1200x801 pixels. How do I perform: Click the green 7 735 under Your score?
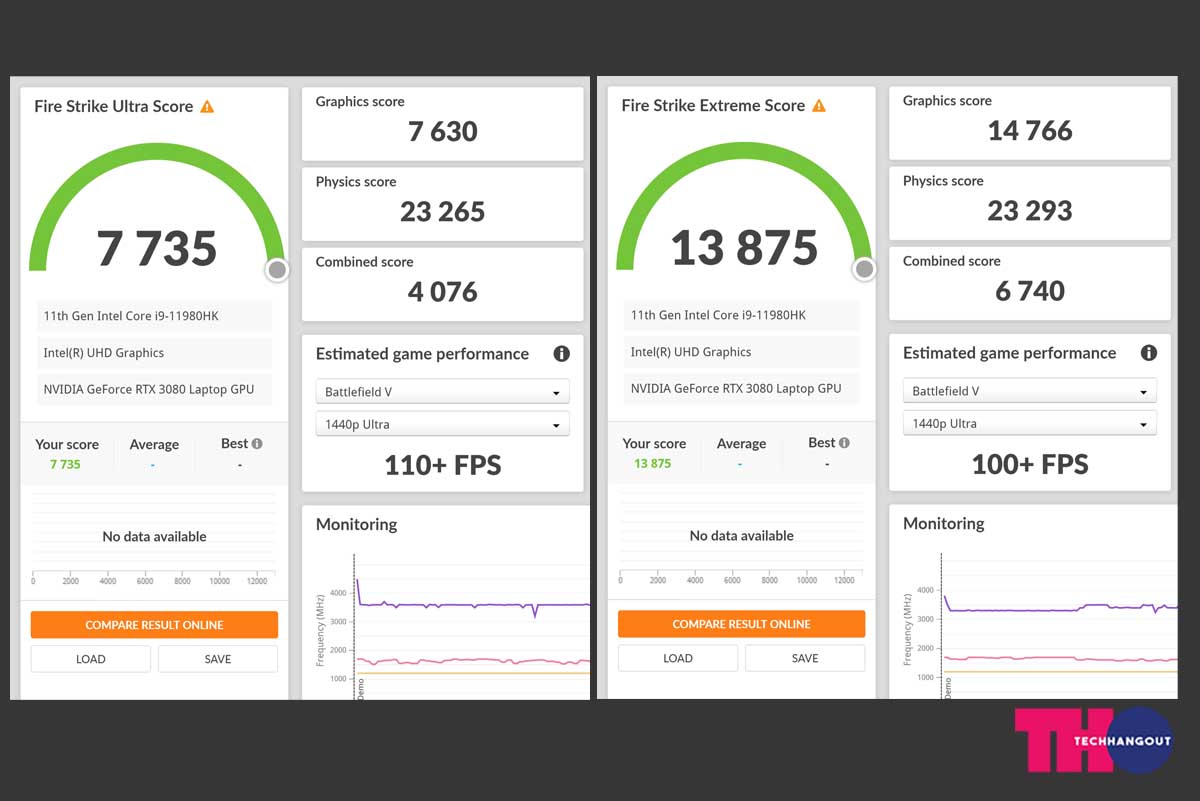[65, 464]
